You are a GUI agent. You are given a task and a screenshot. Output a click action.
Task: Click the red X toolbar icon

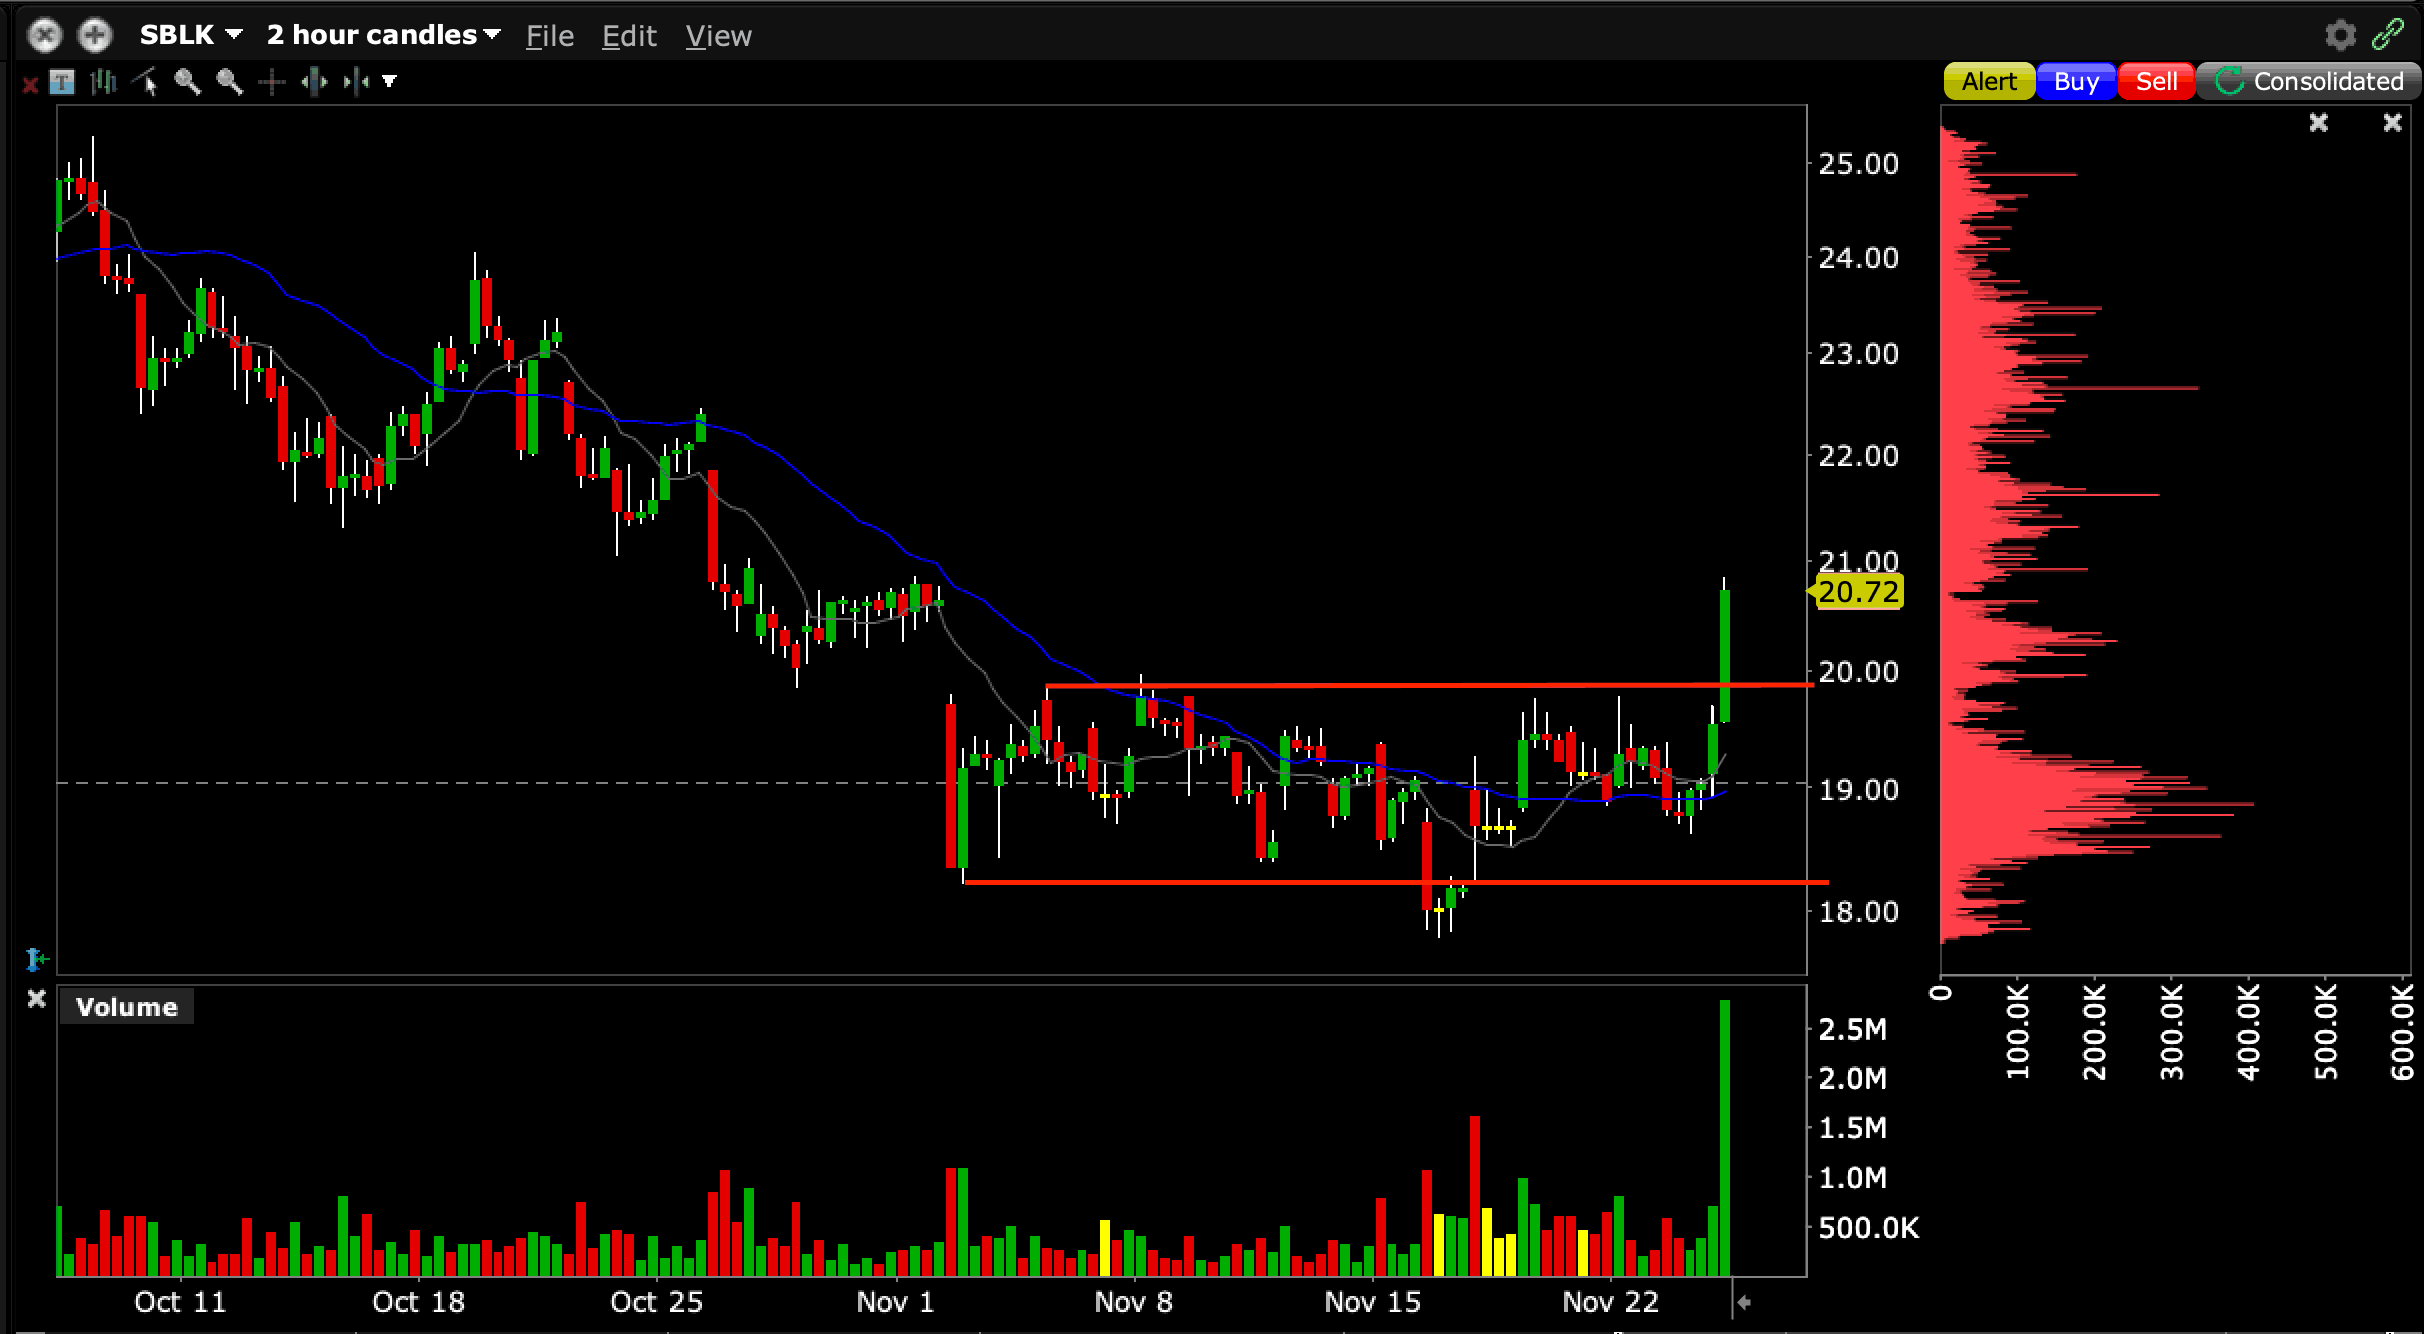(30, 84)
